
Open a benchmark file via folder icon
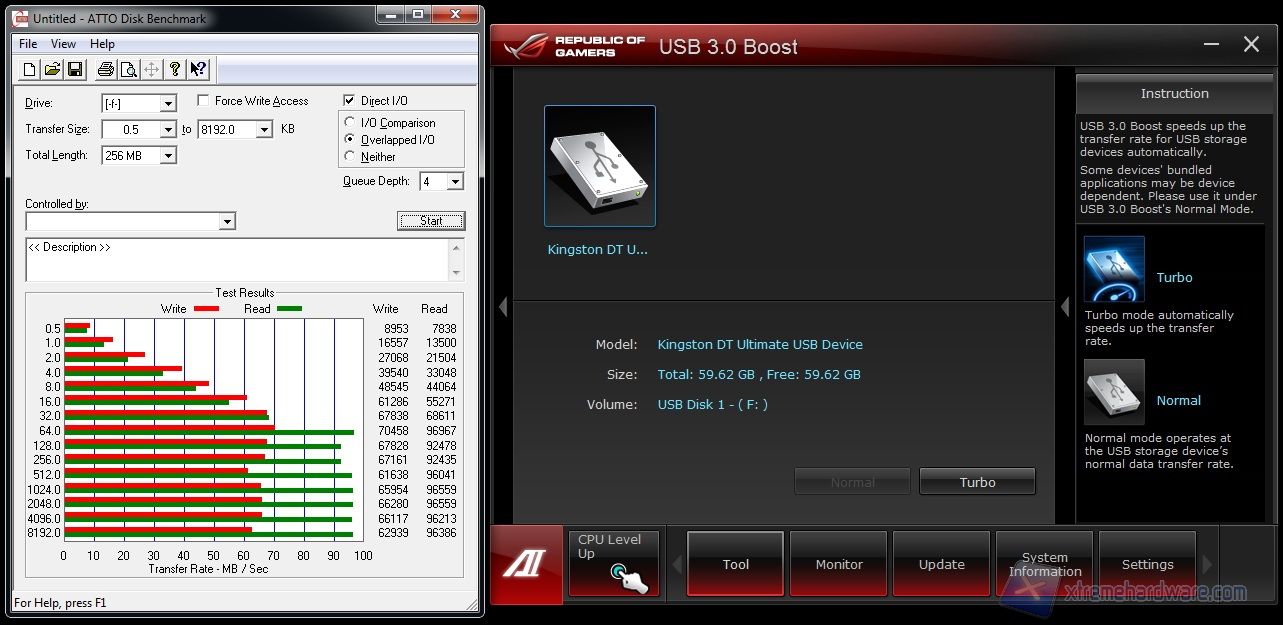tap(51, 69)
